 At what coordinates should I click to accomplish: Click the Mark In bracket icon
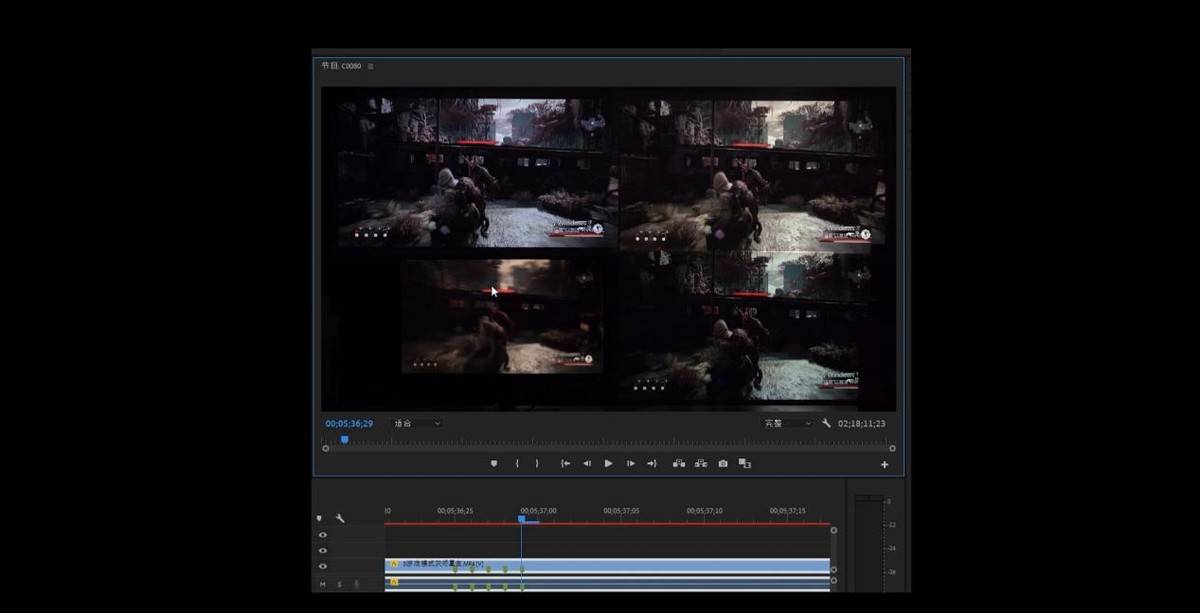pyautogui.click(x=517, y=463)
